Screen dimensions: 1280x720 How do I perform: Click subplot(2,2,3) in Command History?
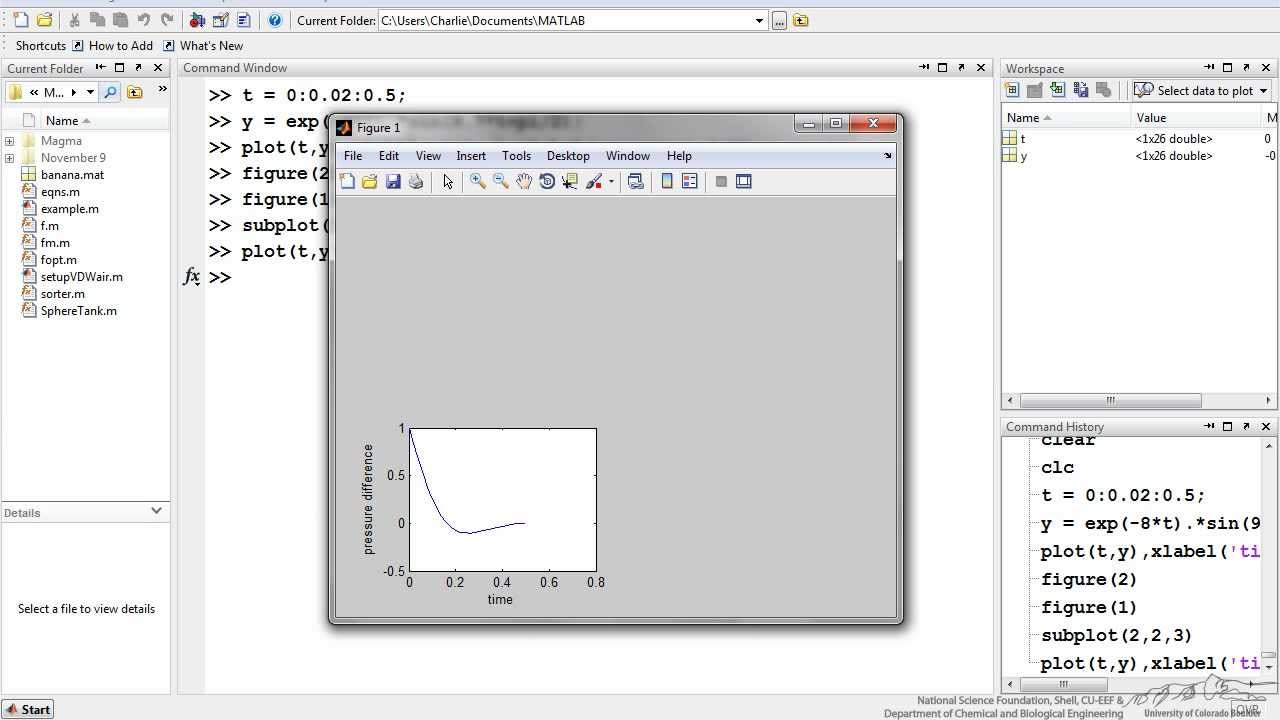tap(1117, 636)
